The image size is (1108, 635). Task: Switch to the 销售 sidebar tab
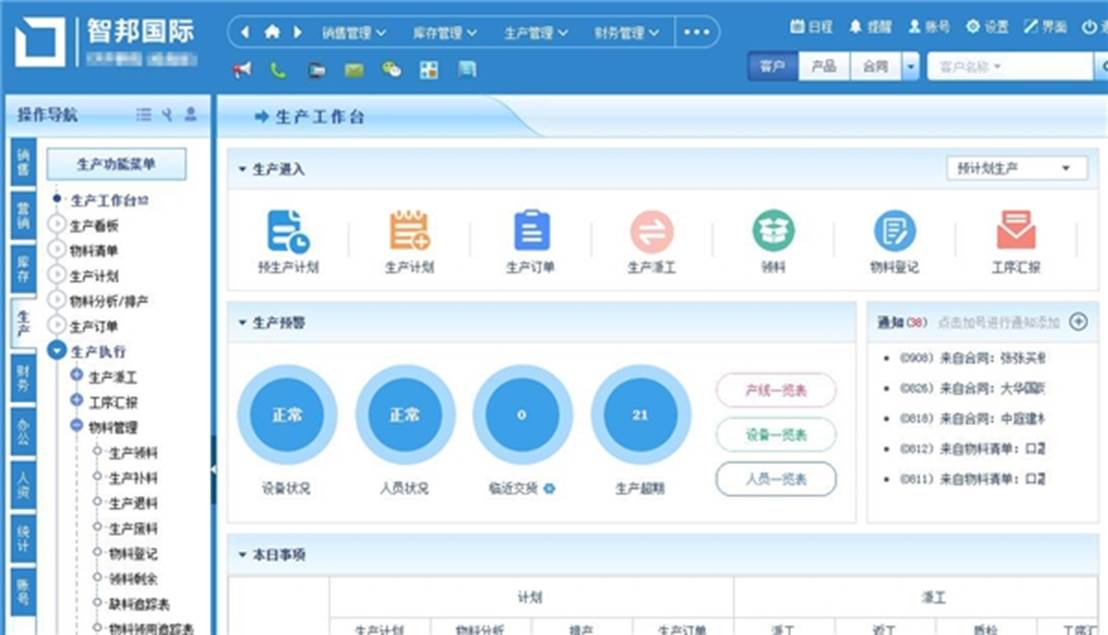[x=23, y=163]
